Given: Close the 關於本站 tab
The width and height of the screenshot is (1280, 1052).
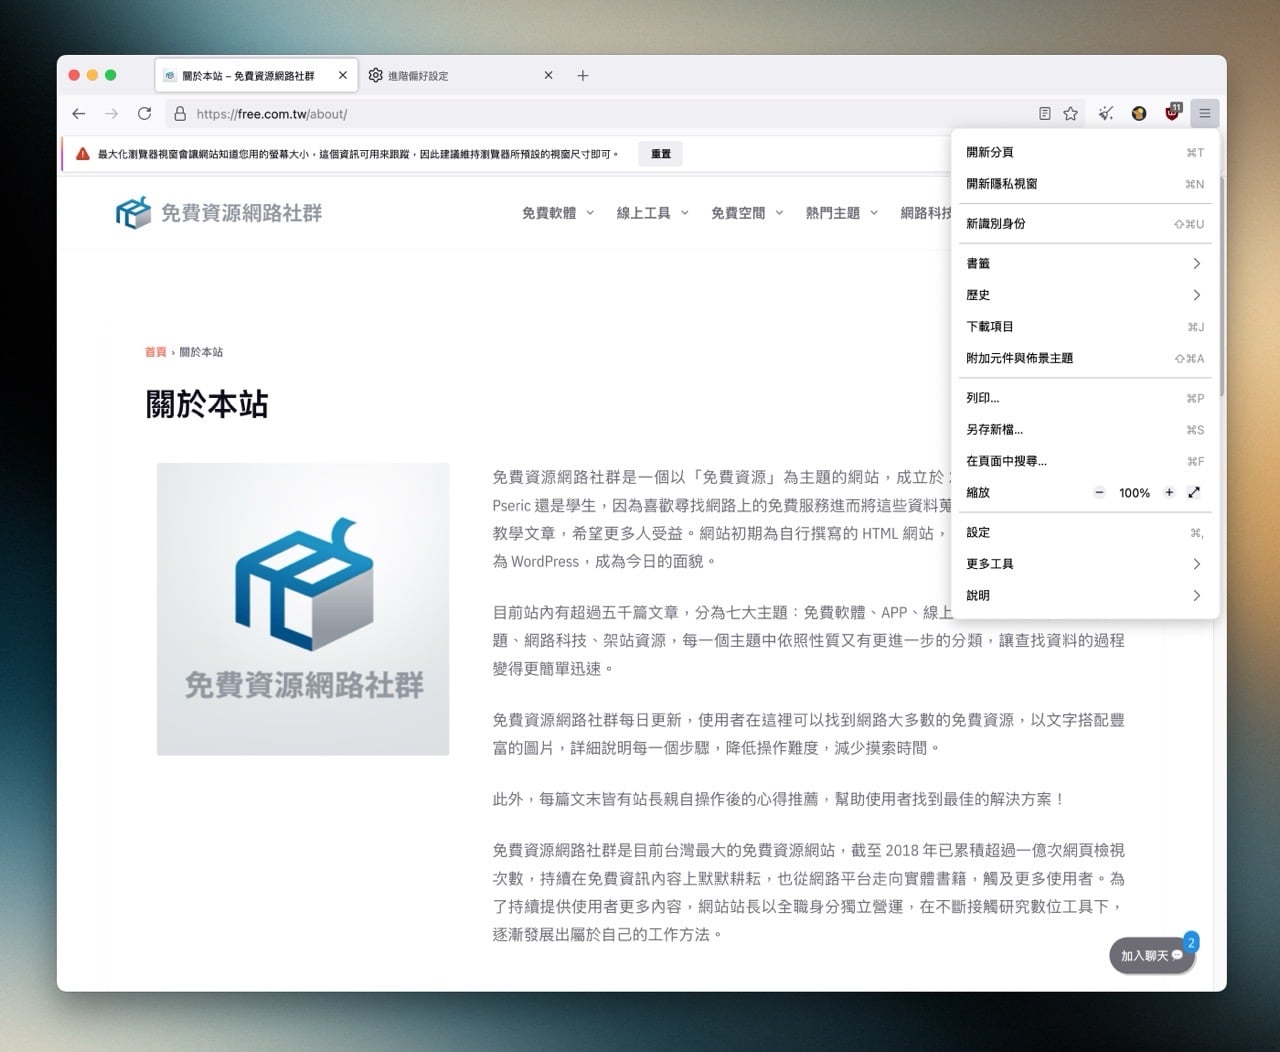Looking at the screenshot, I should (342, 75).
